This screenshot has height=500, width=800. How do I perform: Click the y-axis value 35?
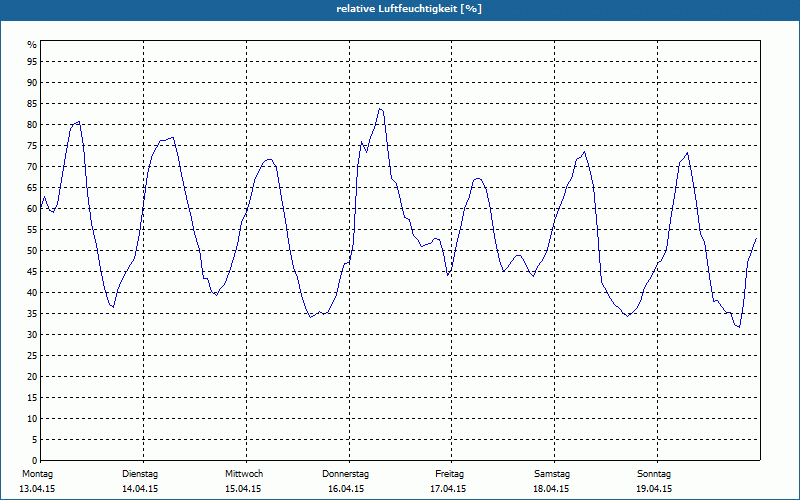pyautogui.click(x=32, y=314)
